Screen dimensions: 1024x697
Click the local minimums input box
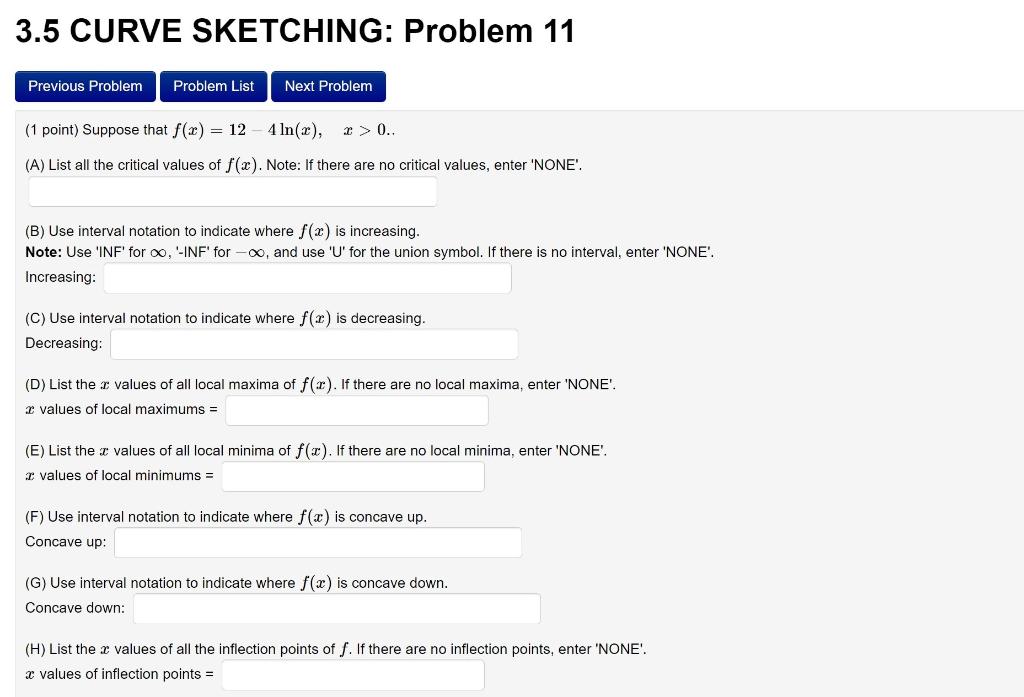(x=353, y=475)
